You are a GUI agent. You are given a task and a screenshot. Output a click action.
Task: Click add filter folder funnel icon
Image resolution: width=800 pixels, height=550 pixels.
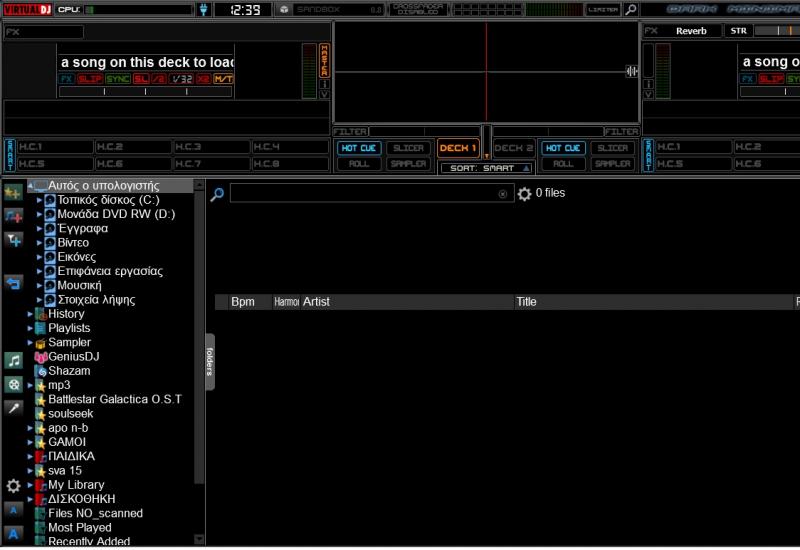[x=13, y=239]
